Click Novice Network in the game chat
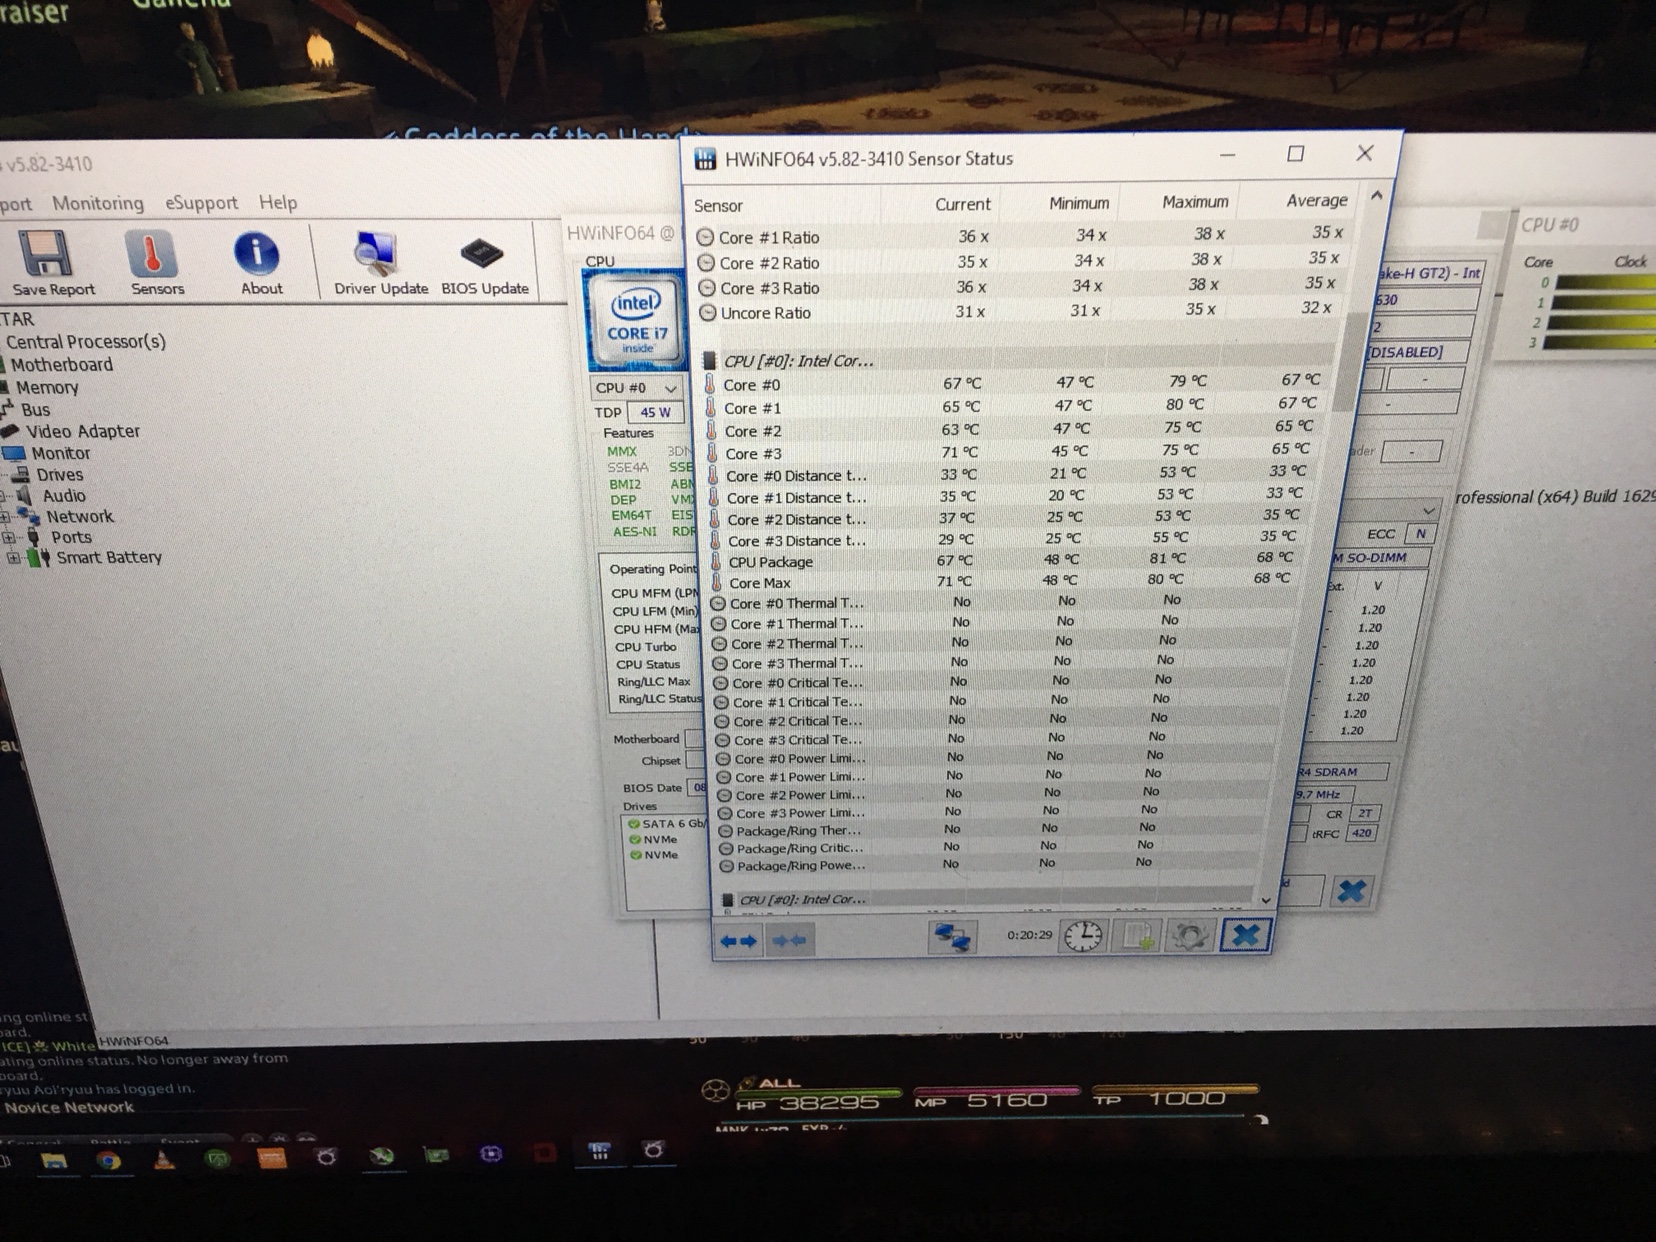The image size is (1656, 1242). pyautogui.click(x=69, y=1108)
